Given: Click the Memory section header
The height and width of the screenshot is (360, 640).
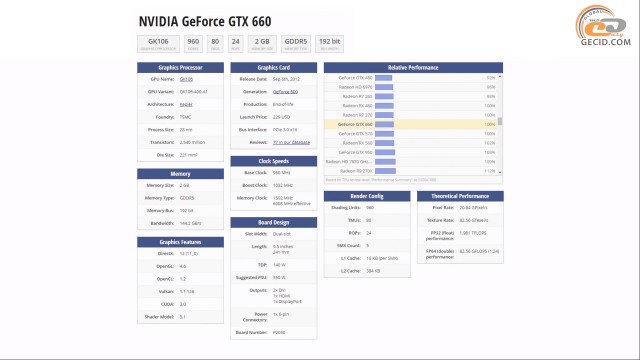Looking at the screenshot, I should coord(180,173).
